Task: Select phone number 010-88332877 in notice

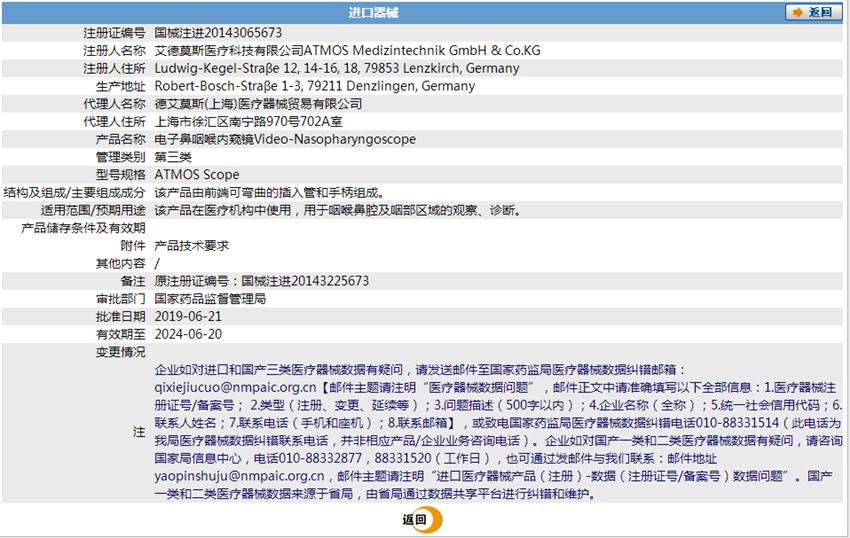Action: [320, 458]
